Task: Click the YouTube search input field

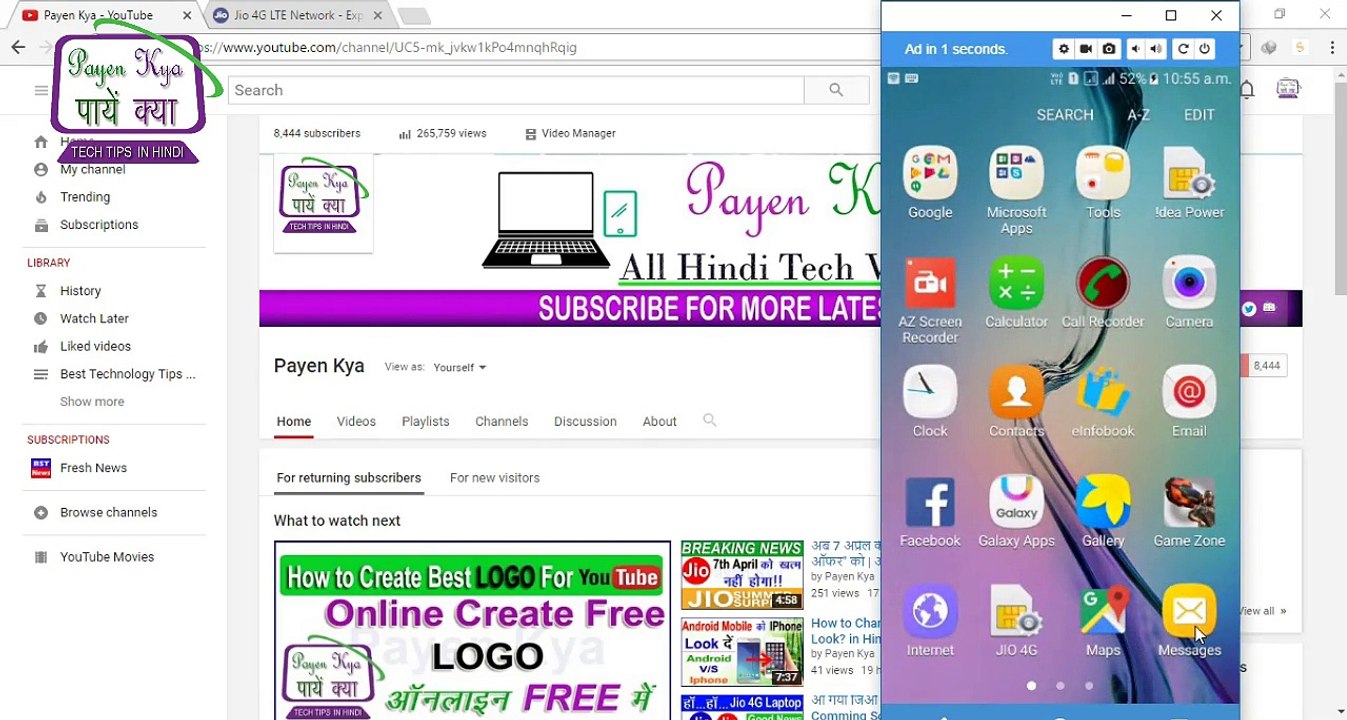Action: 516,90
